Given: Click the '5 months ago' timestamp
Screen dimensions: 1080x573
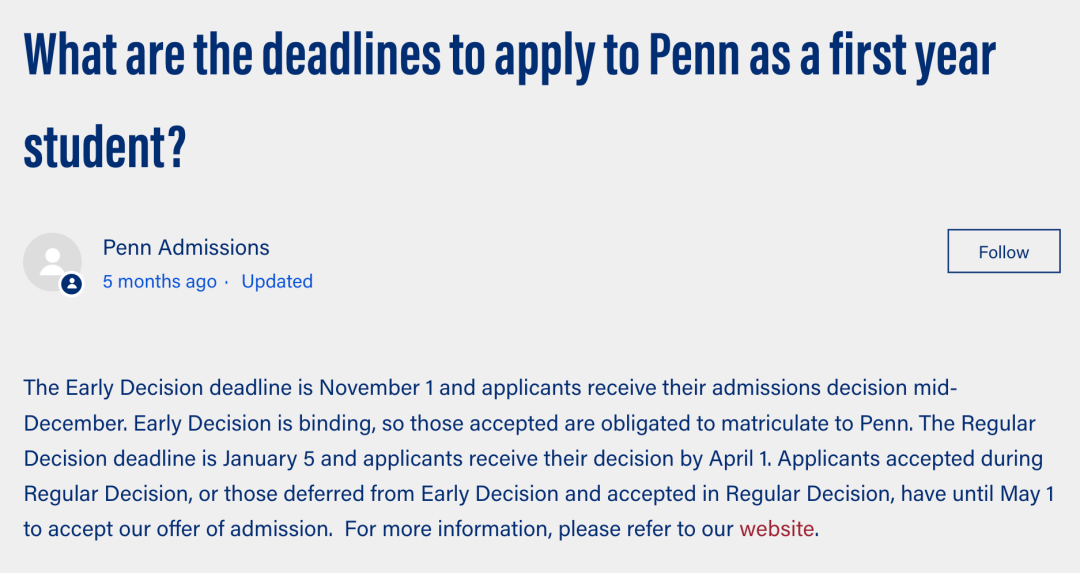Looking at the screenshot, I should point(160,282).
